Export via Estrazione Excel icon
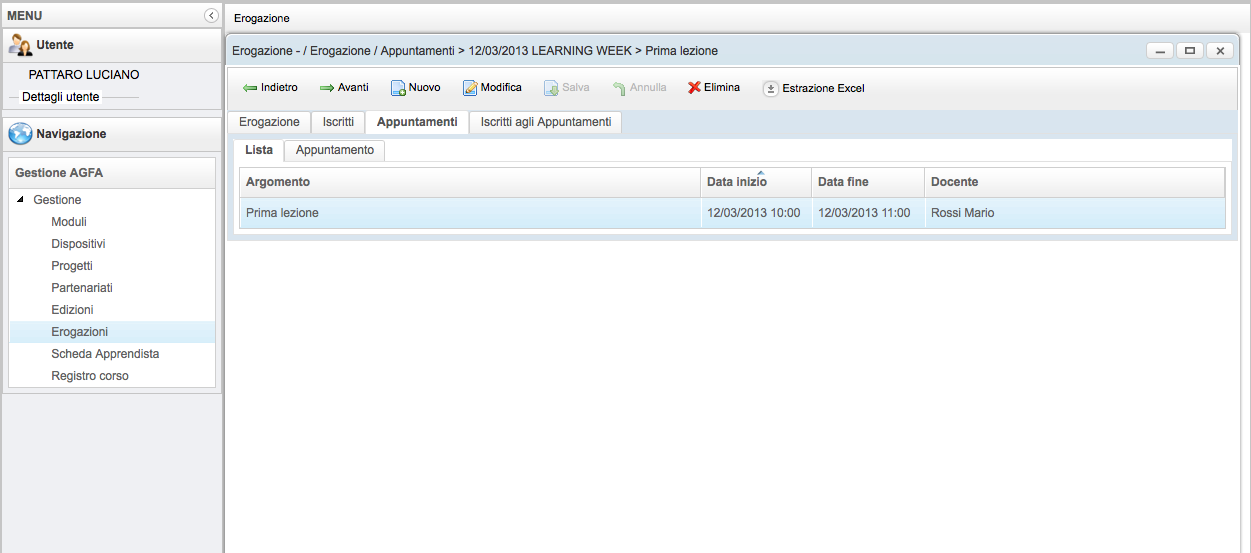 coord(770,88)
